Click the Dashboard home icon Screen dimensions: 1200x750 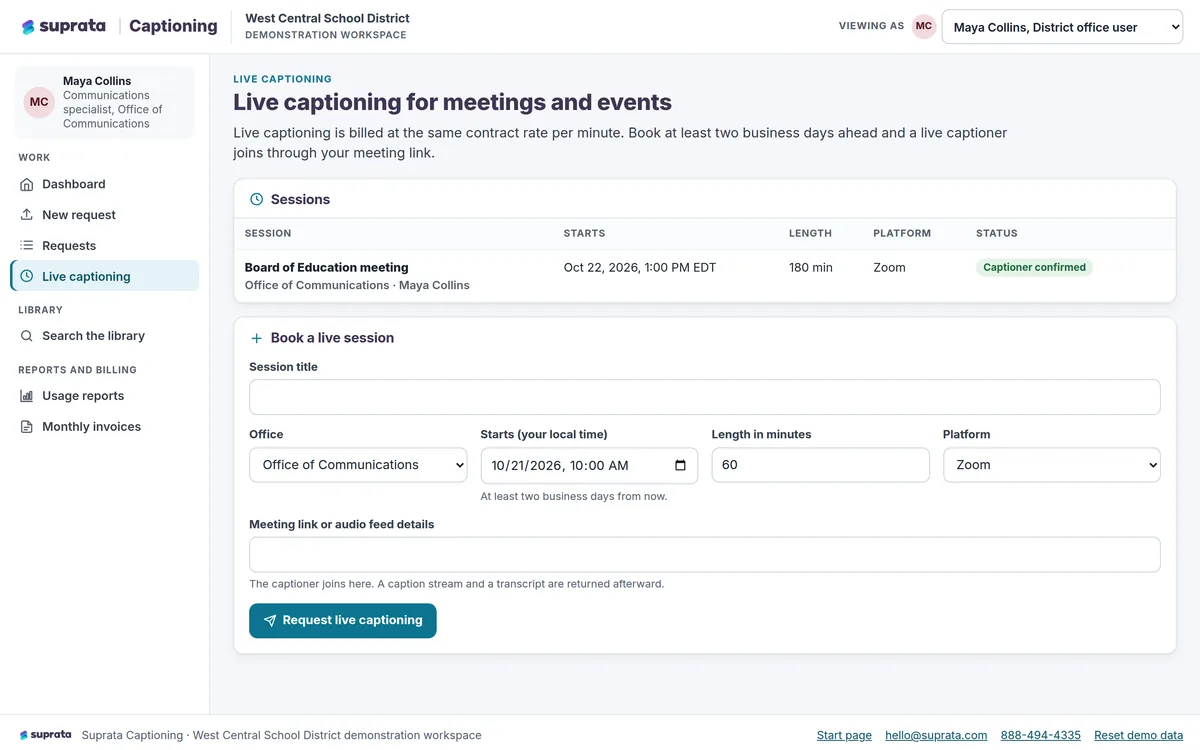click(27, 184)
